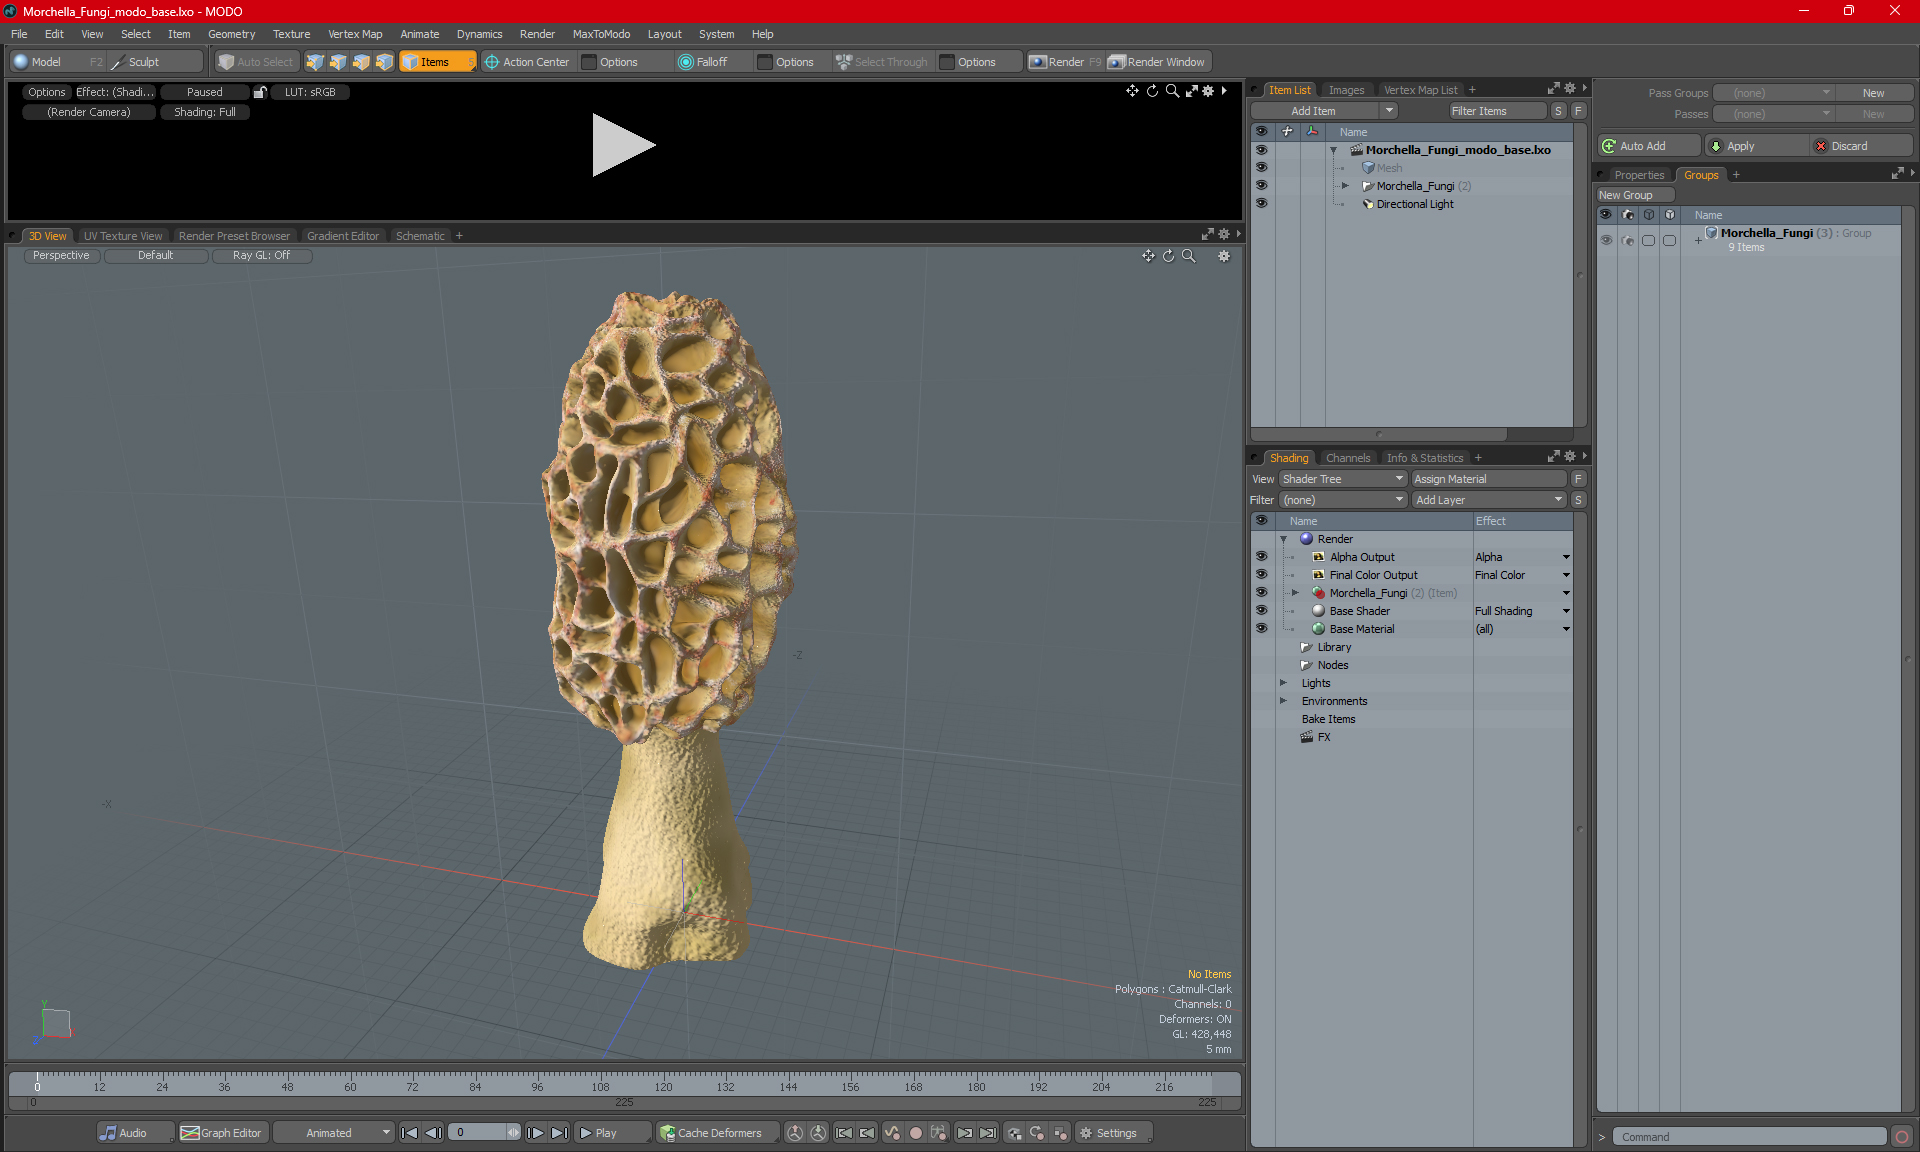Open Shader Tree view dropdown

1343,479
